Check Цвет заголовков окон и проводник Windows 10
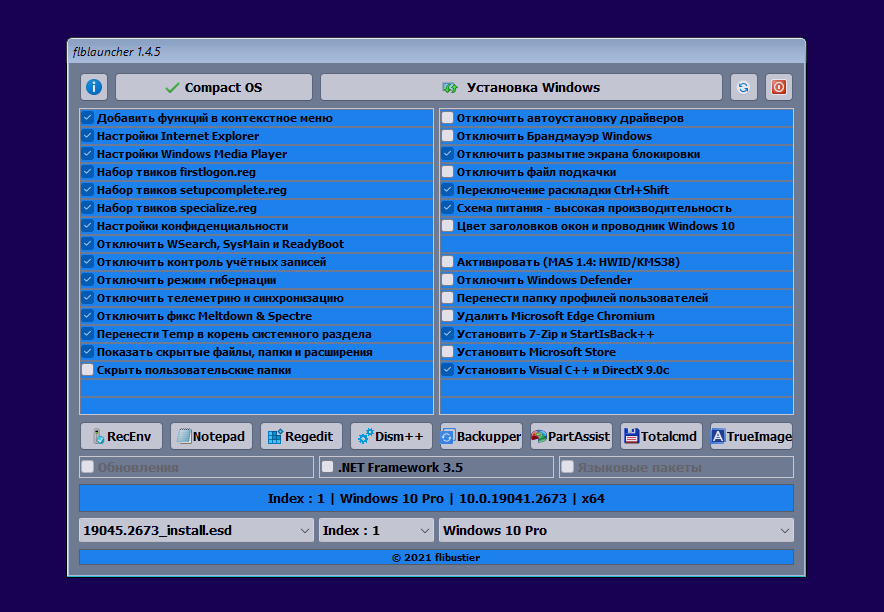The height and width of the screenshot is (612, 884). (x=448, y=226)
